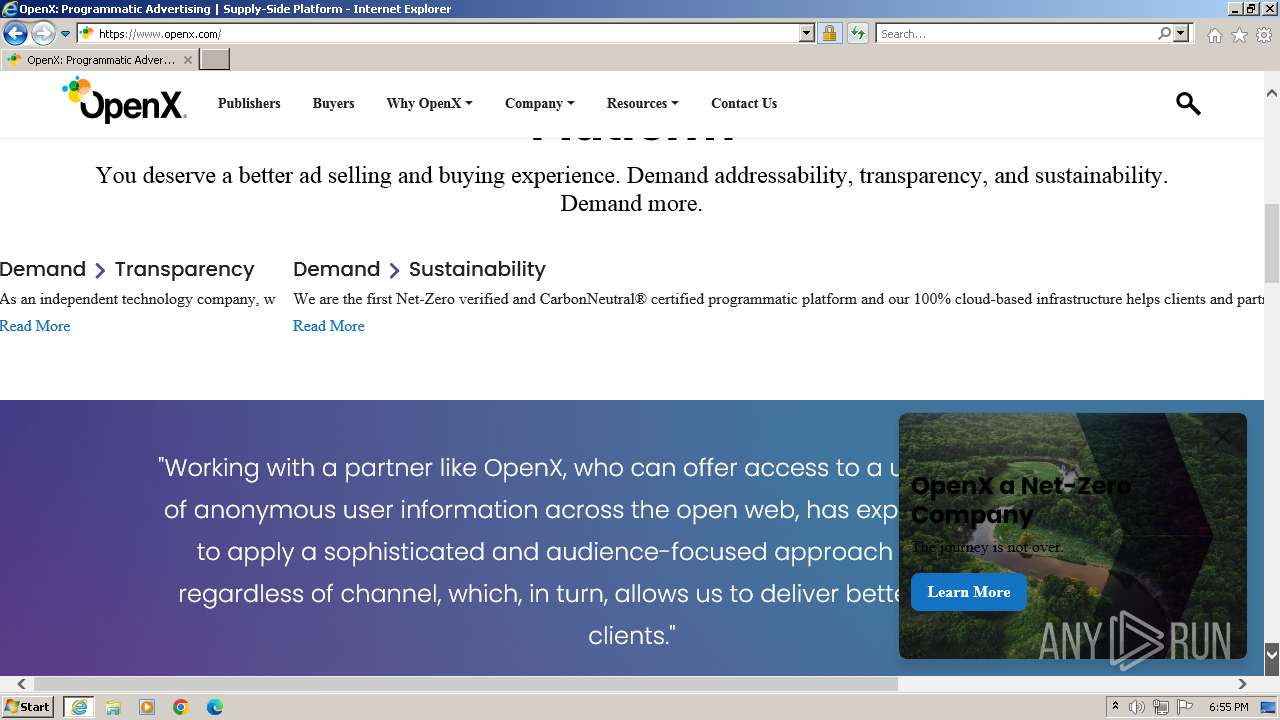This screenshot has width=1280, height=720.
Task: Go back with the browser back arrow
Action: point(15,33)
